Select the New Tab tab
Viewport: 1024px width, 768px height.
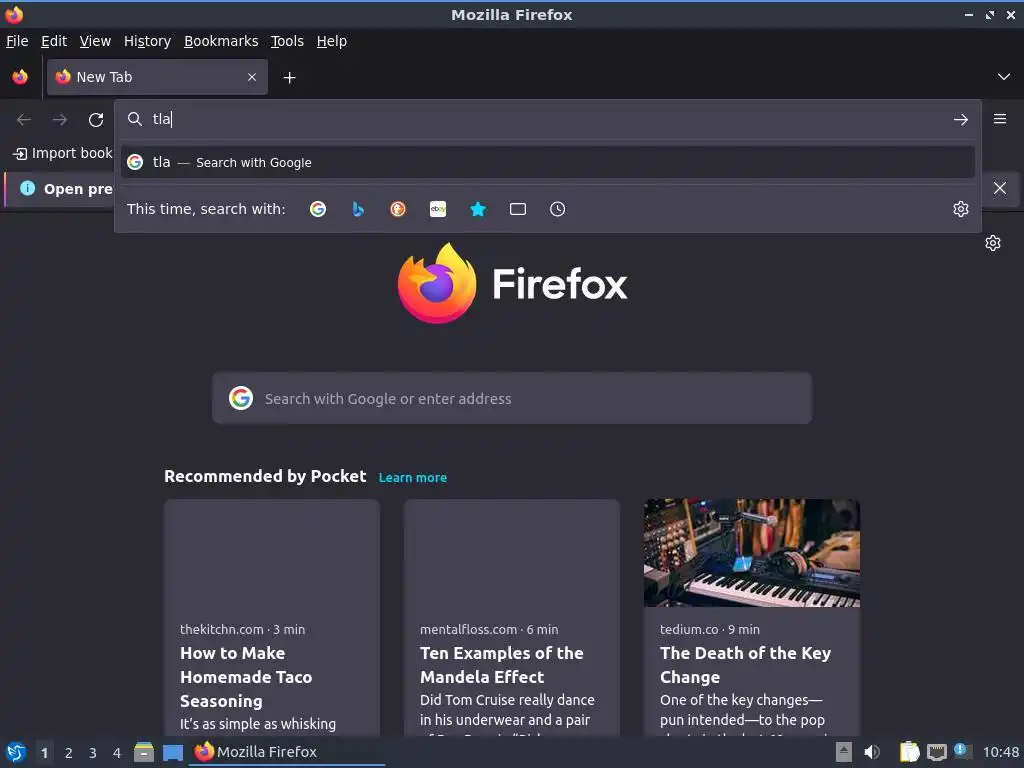(157, 77)
